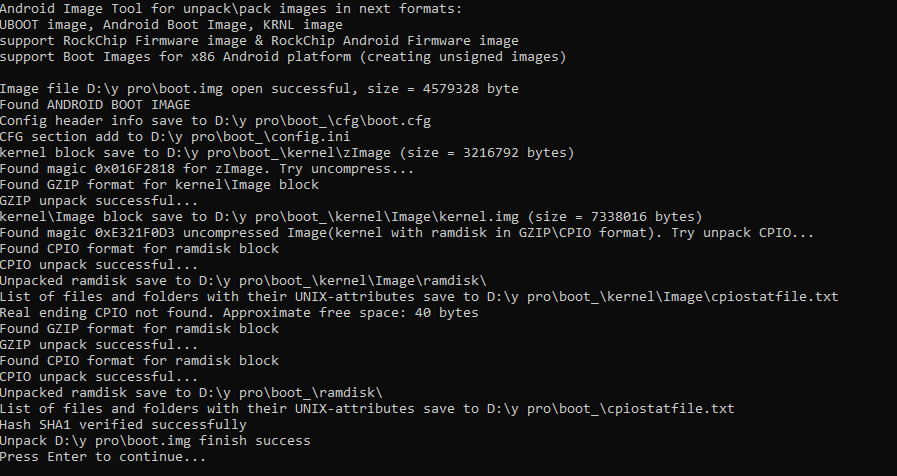Click the kernel block zImage save line
Viewport: 897px width, 476px height.
click(x=287, y=152)
